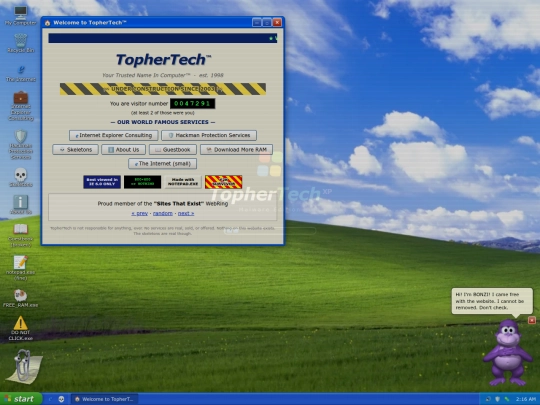
Task: Click the Best viewed in IE 6.0 ONLY badge
Action: coord(102,182)
